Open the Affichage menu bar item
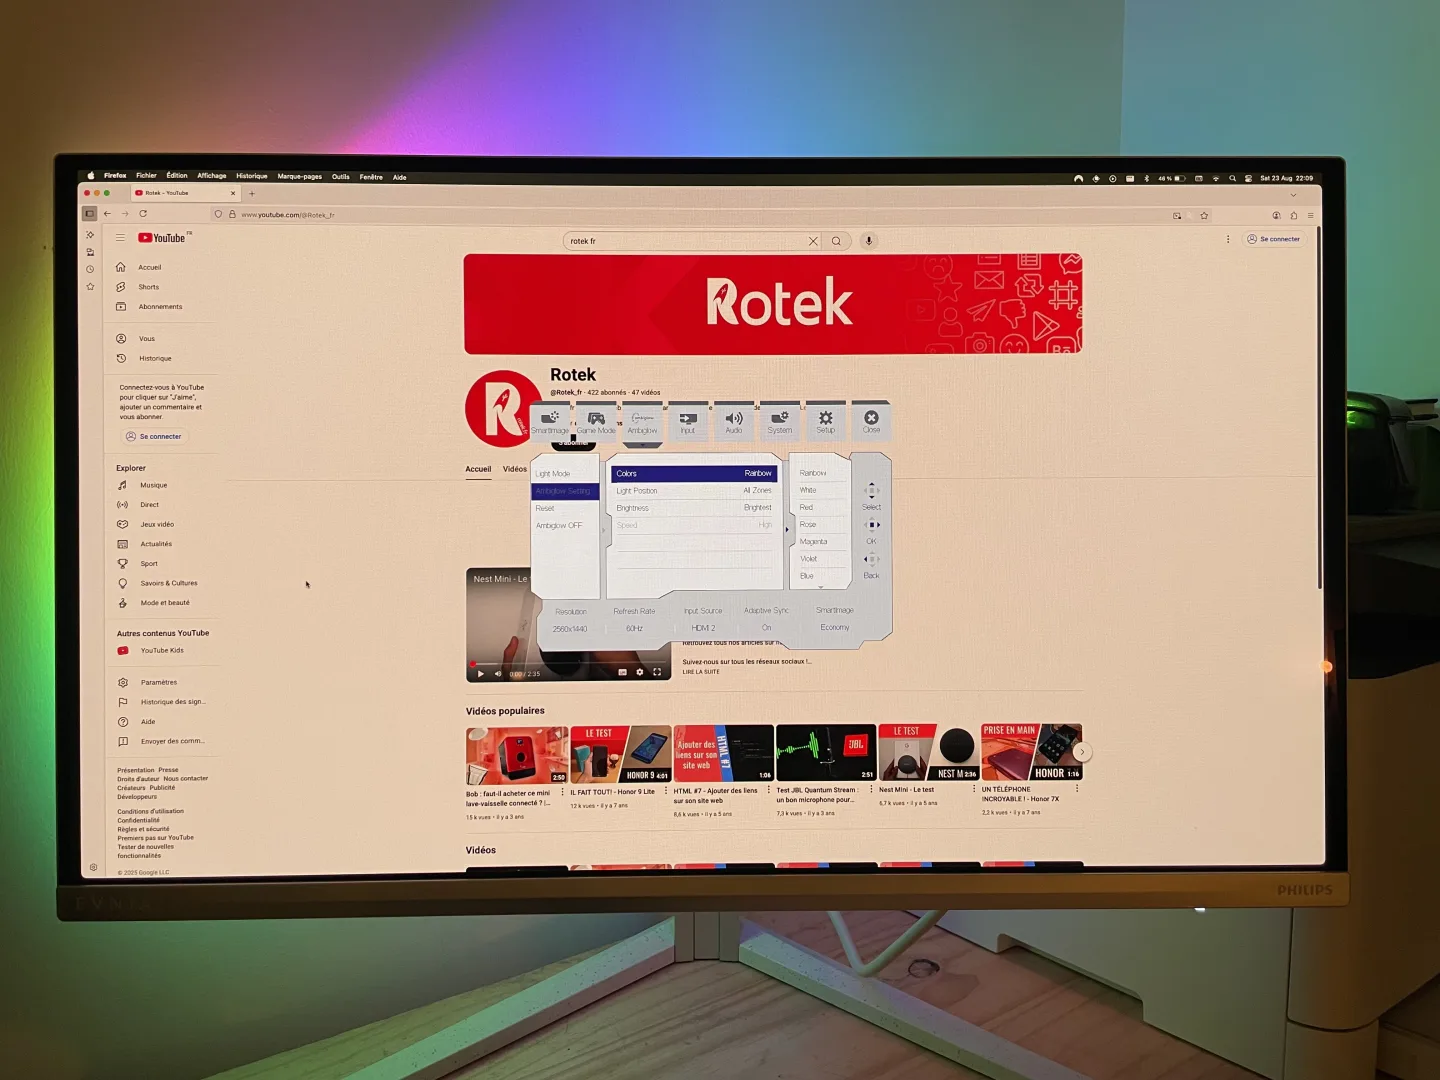This screenshot has height=1080, width=1440. pyautogui.click(x=212, y=176)
